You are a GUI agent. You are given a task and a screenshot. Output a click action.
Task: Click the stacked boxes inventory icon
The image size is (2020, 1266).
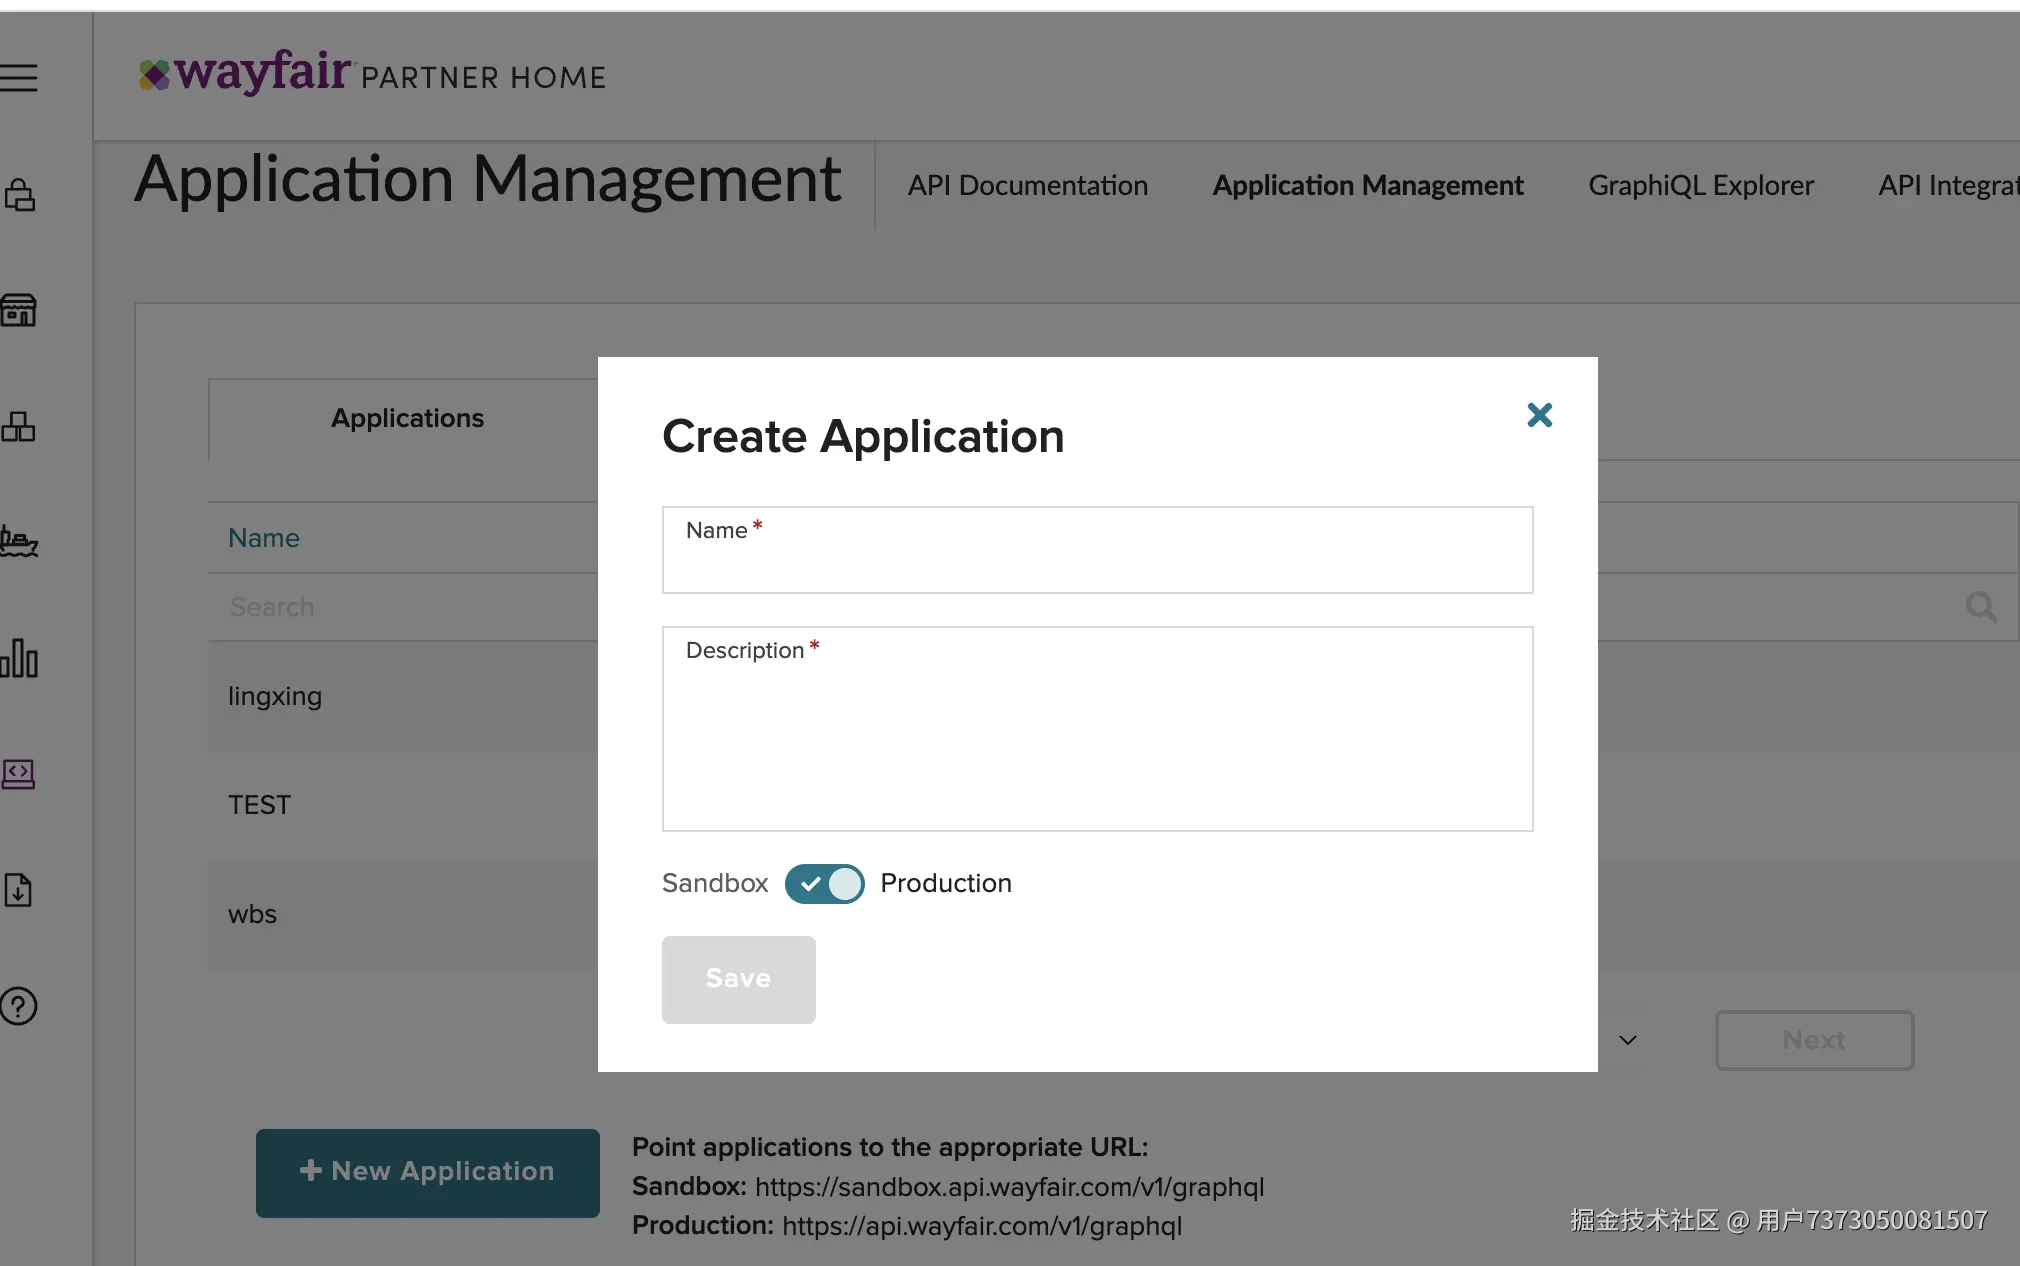(19, 427)
